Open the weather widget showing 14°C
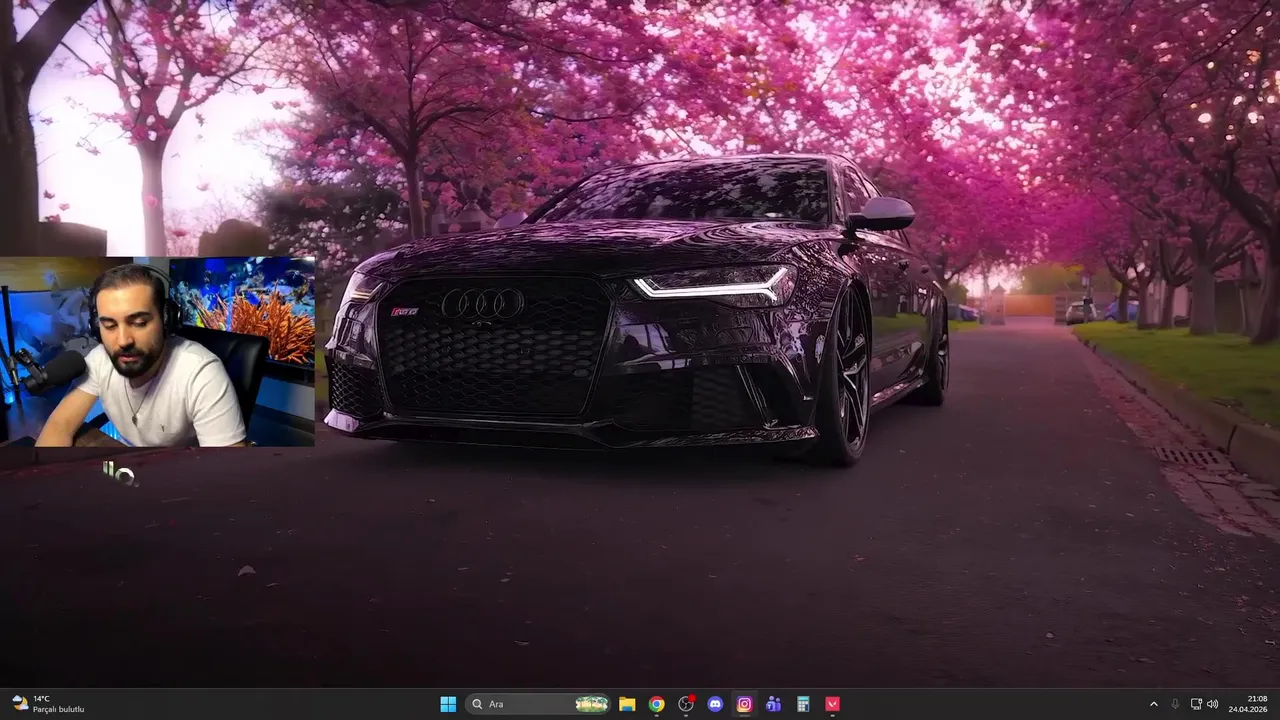Screen dimensions: 1280x720 [x=48, y=704]
